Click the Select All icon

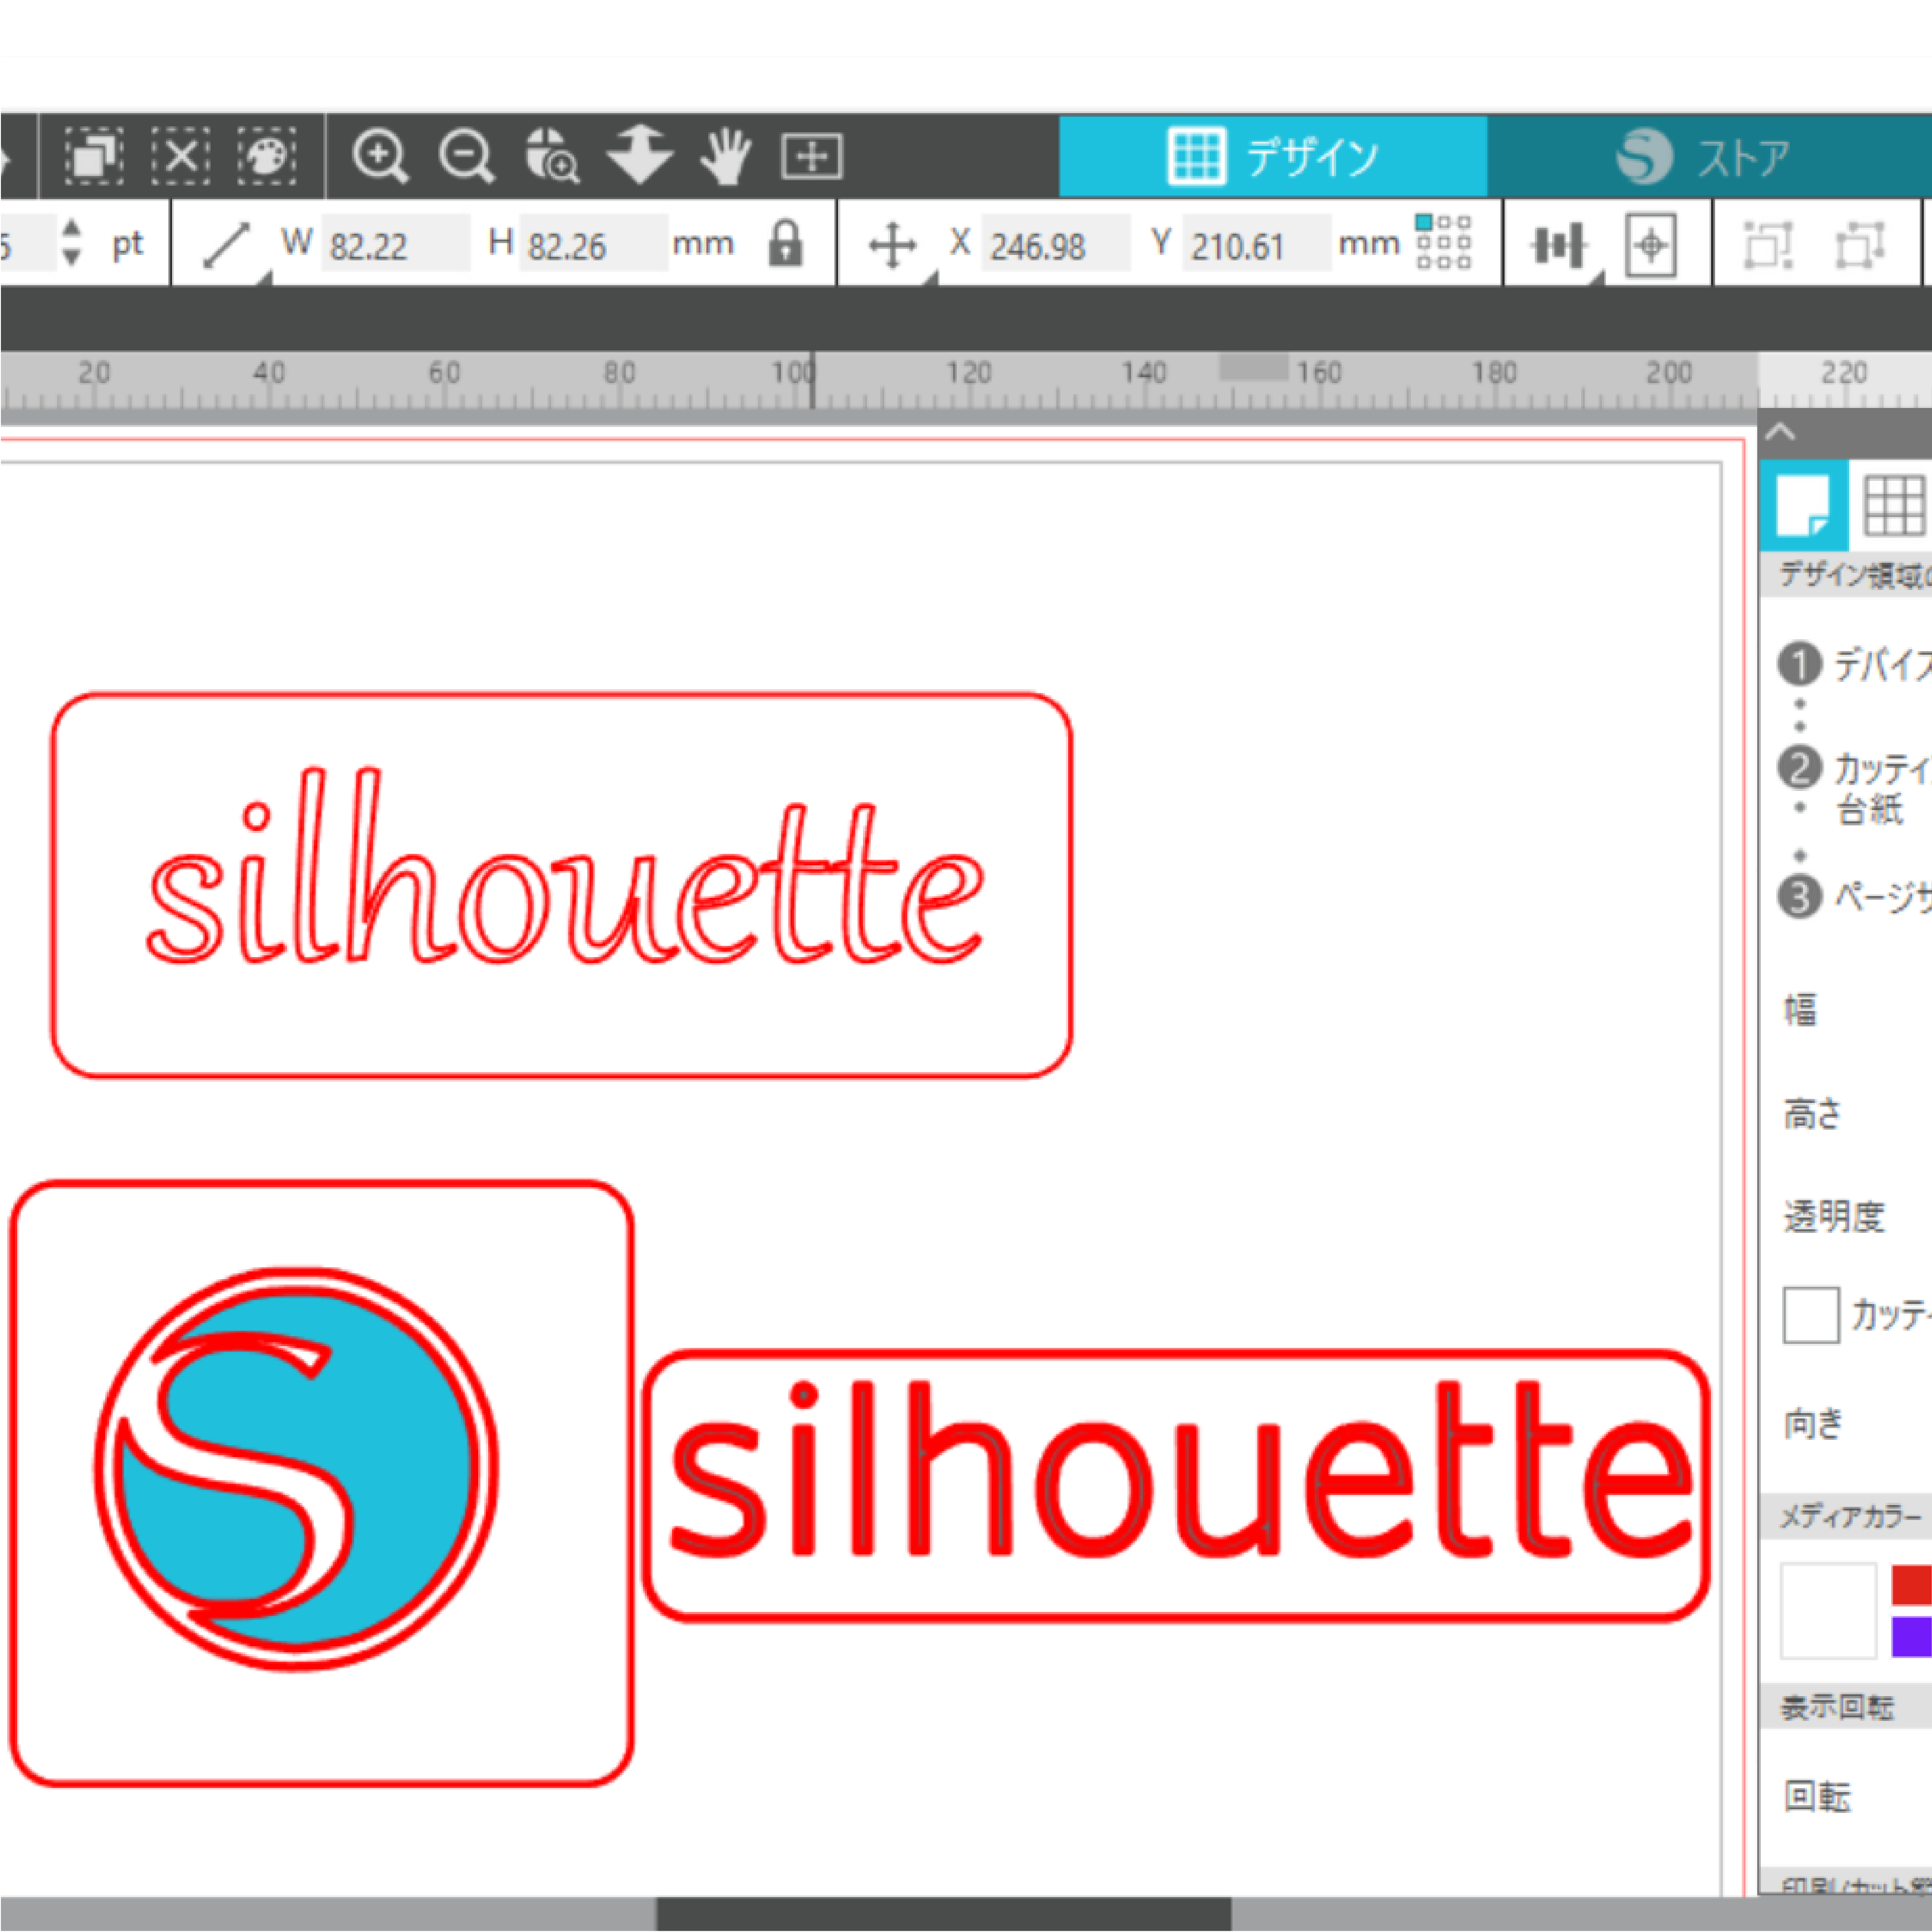coord(94,156)
